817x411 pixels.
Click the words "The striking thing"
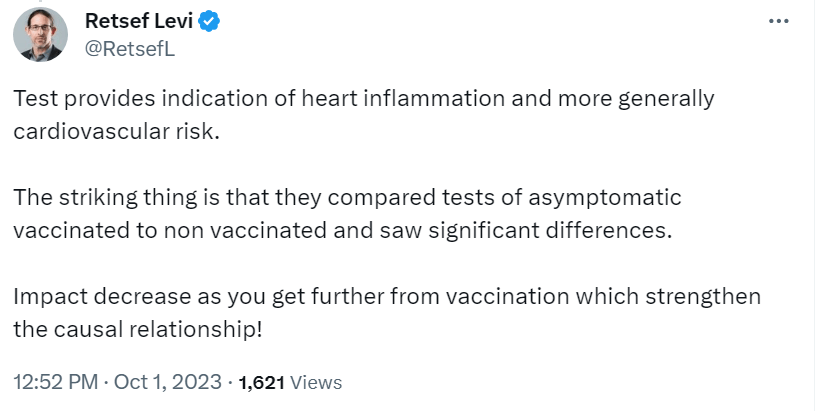pos(86,198)
